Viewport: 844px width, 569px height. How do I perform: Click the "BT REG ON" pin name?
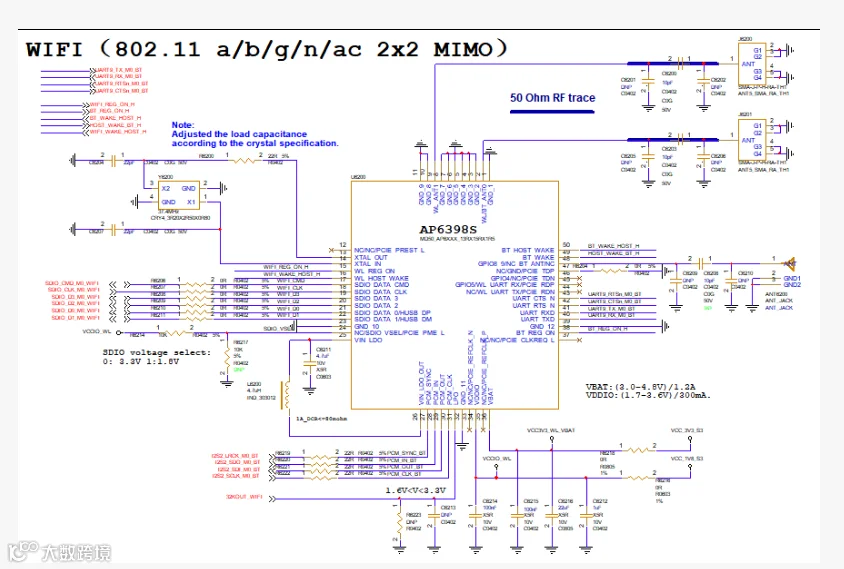pyautogui.click(x=535, y=333)
